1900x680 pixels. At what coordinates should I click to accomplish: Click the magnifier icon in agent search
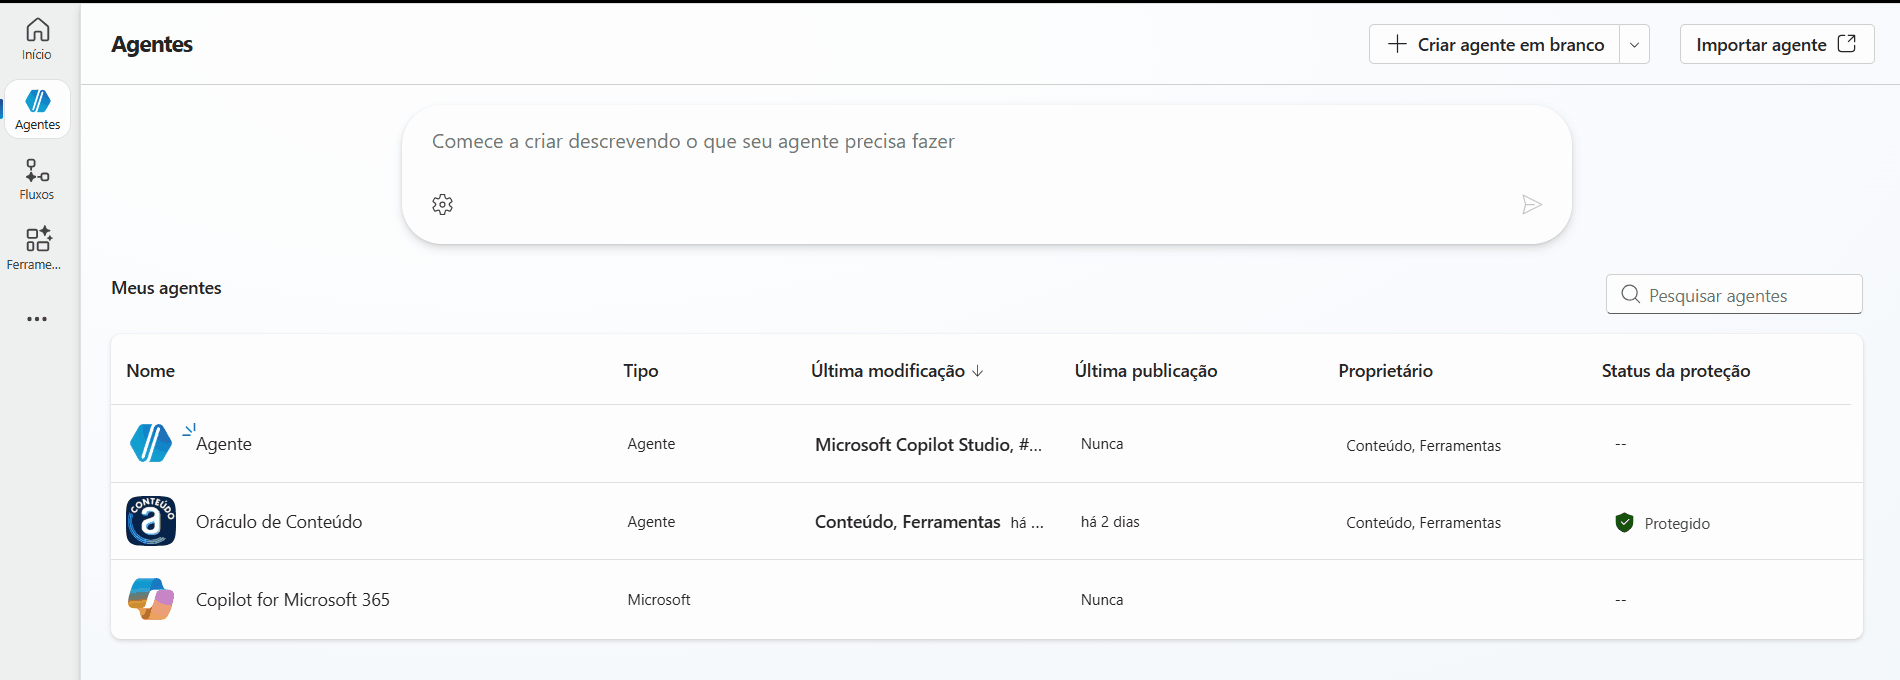point(1630,294)
